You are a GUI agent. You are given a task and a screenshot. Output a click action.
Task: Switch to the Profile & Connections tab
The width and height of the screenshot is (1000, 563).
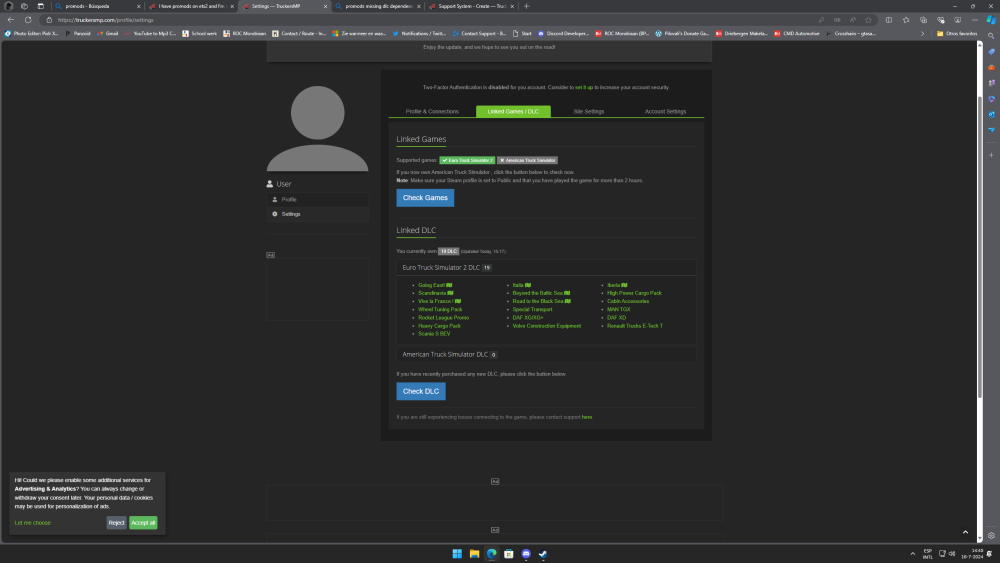(x=432, y=112)
